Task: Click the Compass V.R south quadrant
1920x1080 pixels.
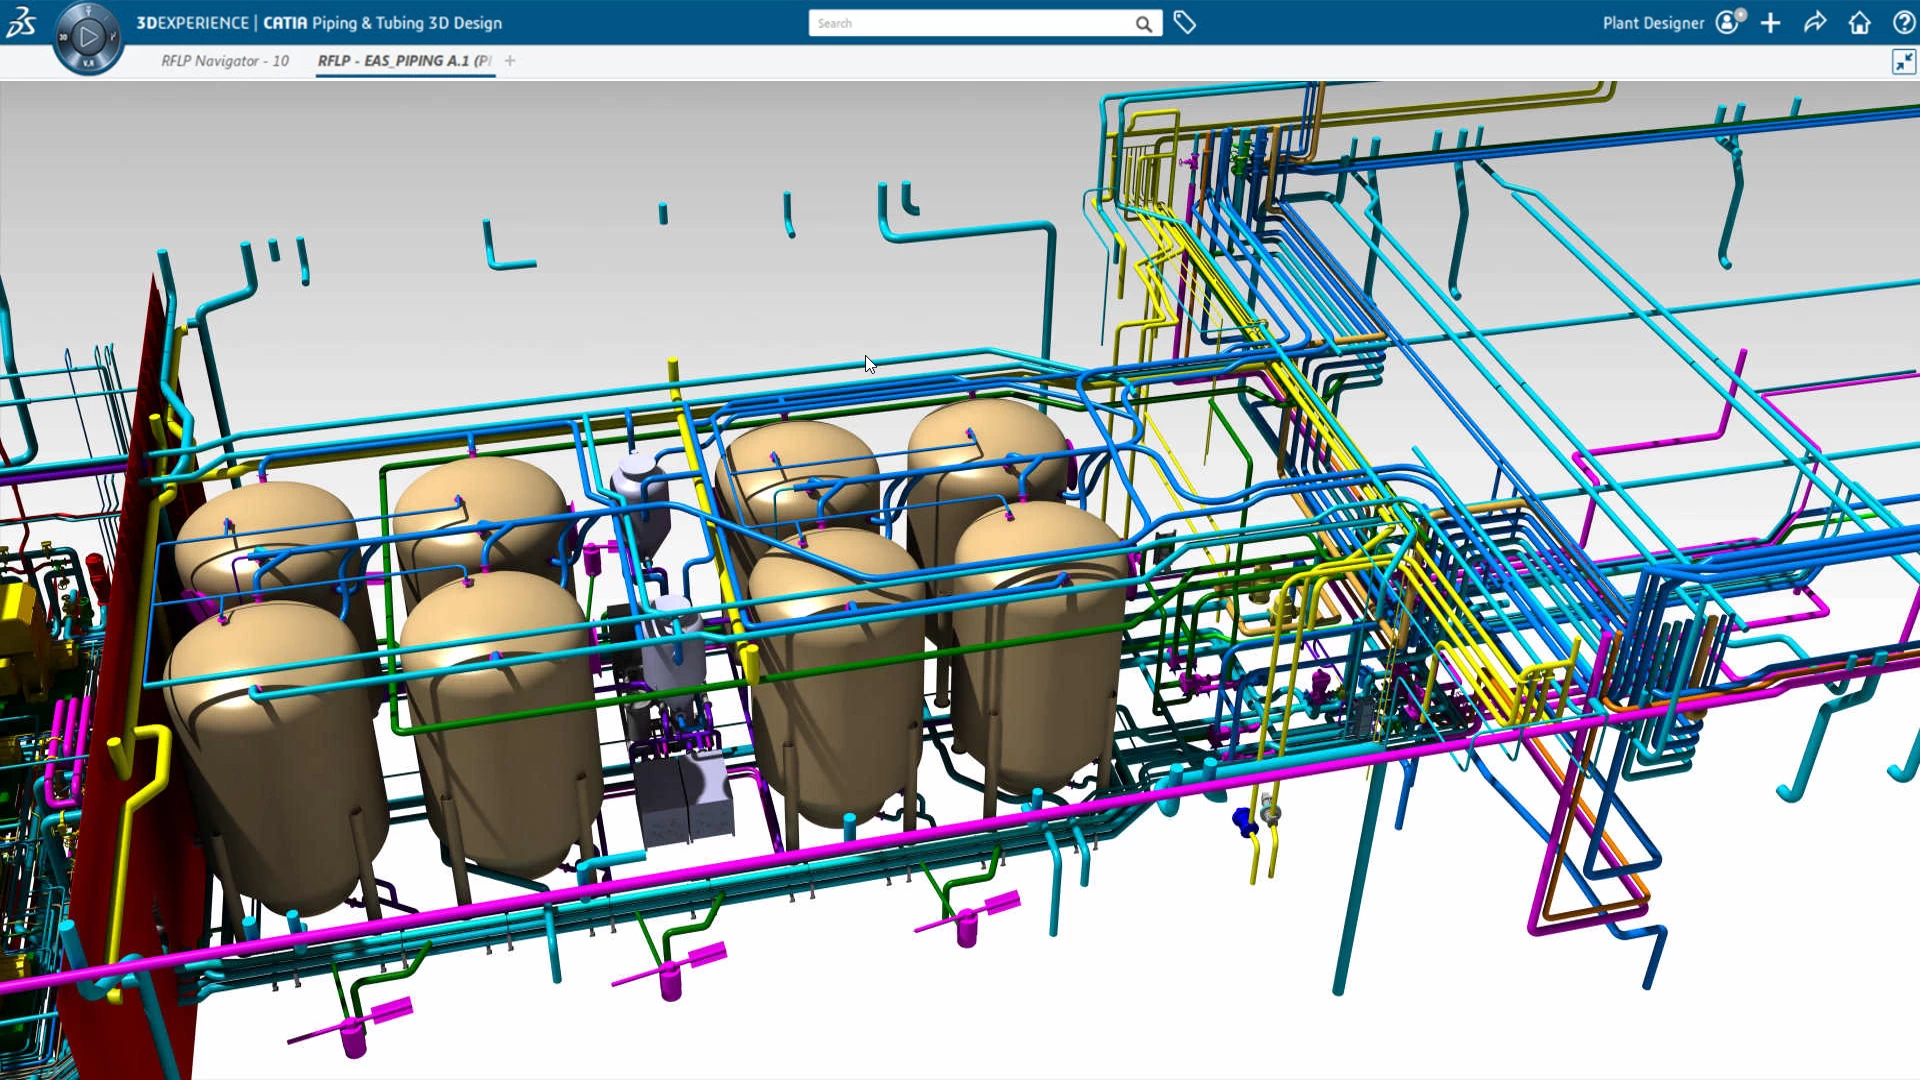Action: tap(88, 63)
